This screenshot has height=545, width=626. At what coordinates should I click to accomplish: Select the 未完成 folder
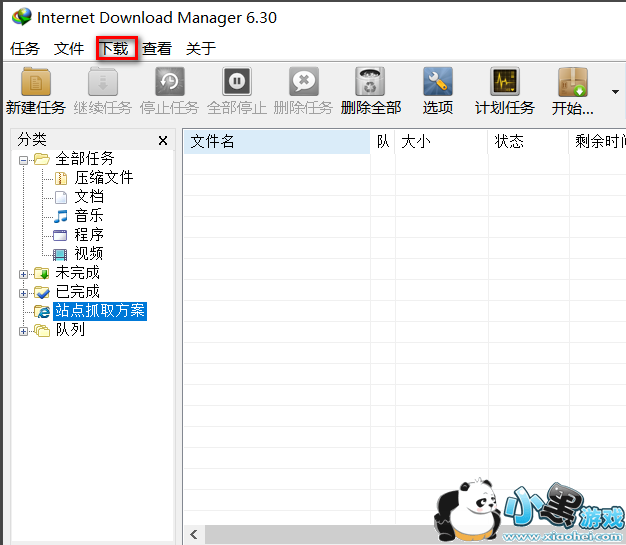77,273
